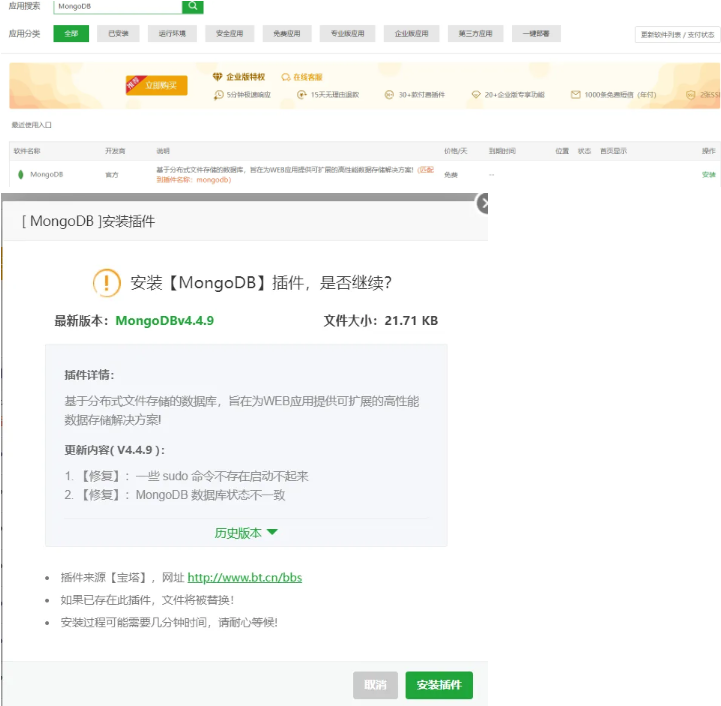Select the 全部 category tab
The width and height of the screenshot is (721, 706).
click(x=71, y=34)
